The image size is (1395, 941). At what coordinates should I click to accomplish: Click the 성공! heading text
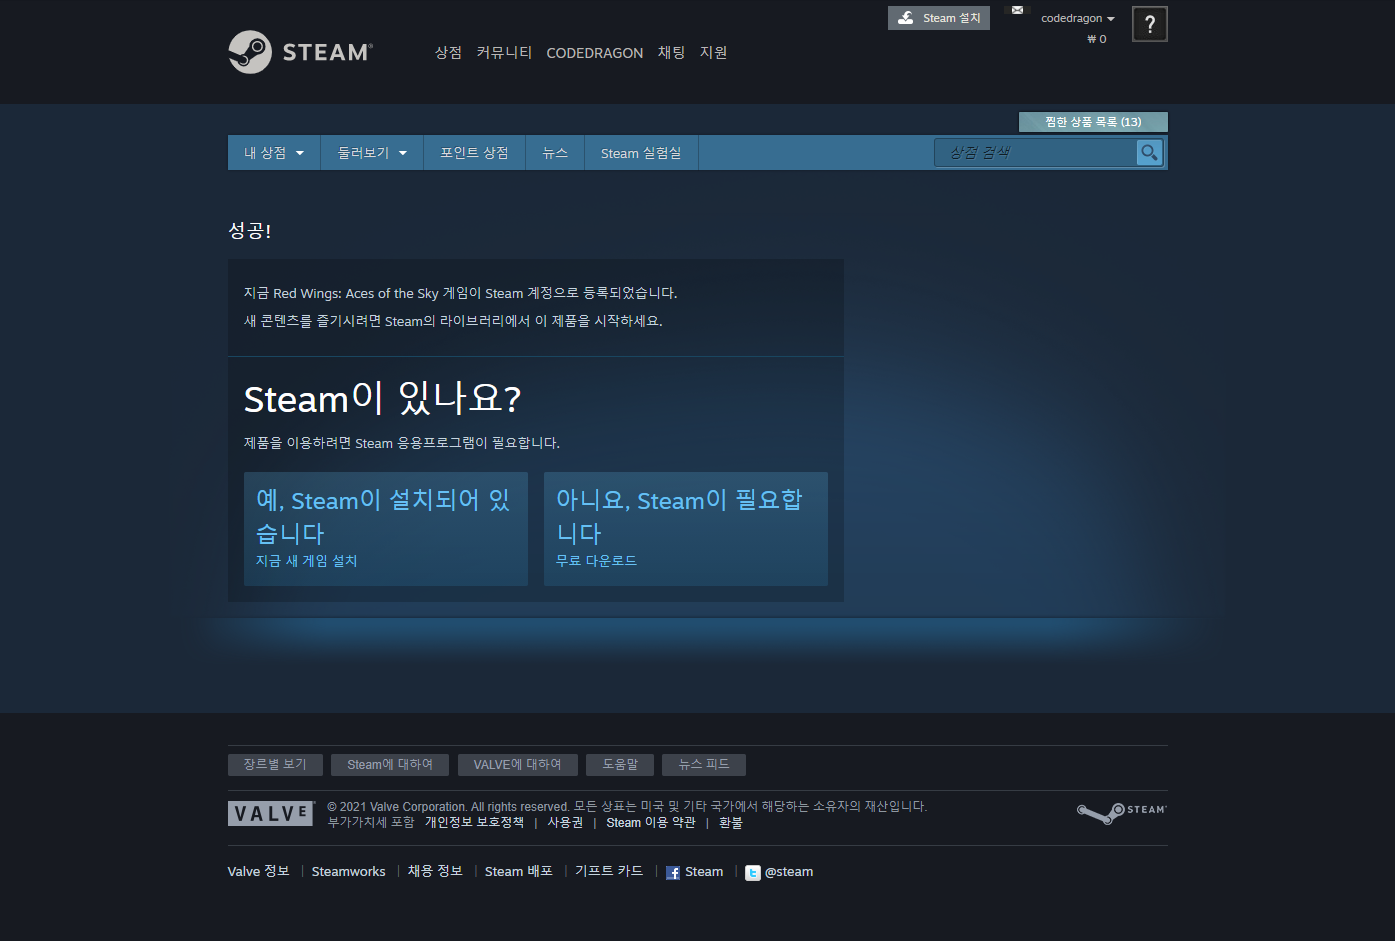pos(250,230)
